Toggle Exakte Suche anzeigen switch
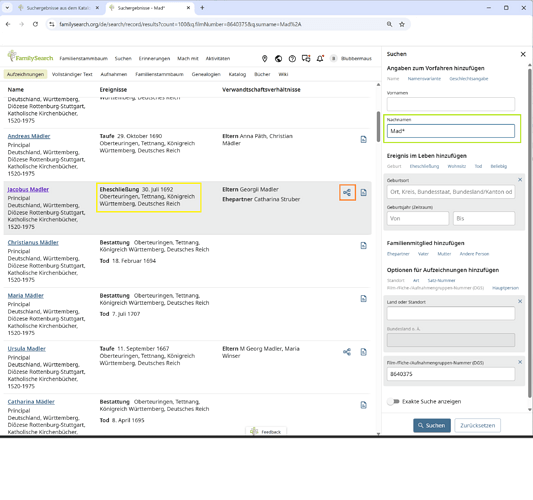Image resolution: width=533 pixels, height=500 pixels. coord(393,401)
